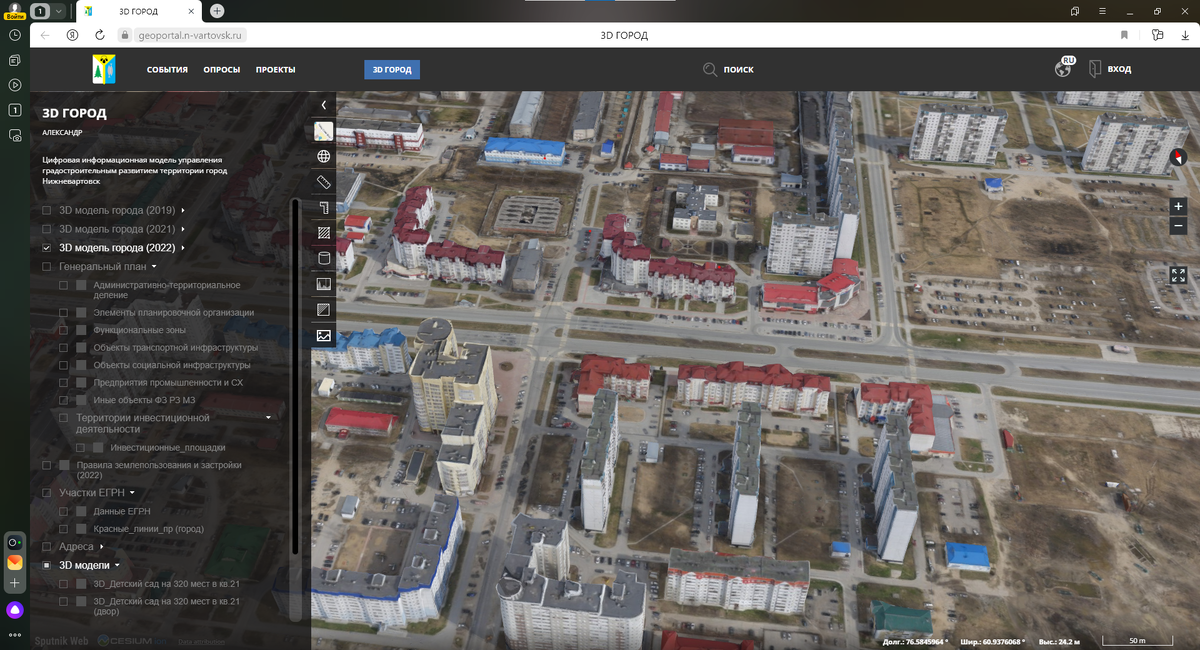Screen dimensions: 1200x650
Task: Open the basemap selector tool icon
Action: [323, 131]
